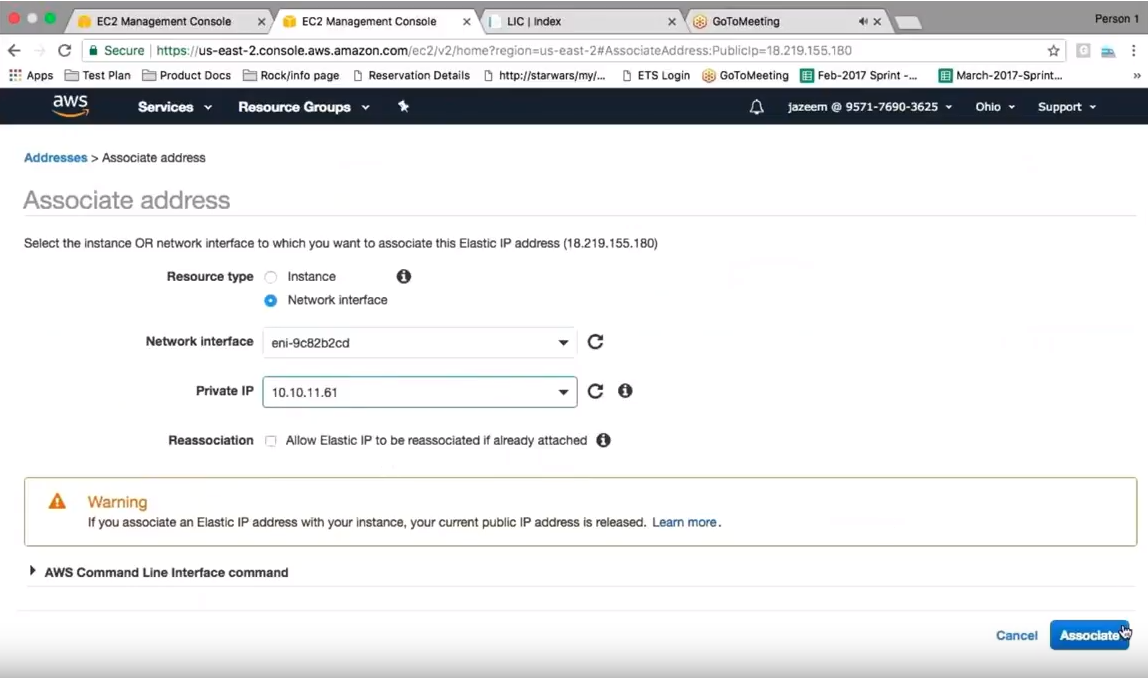Refresh the Private IP list
Screen dimensions: 1148x678
[595, 391]
